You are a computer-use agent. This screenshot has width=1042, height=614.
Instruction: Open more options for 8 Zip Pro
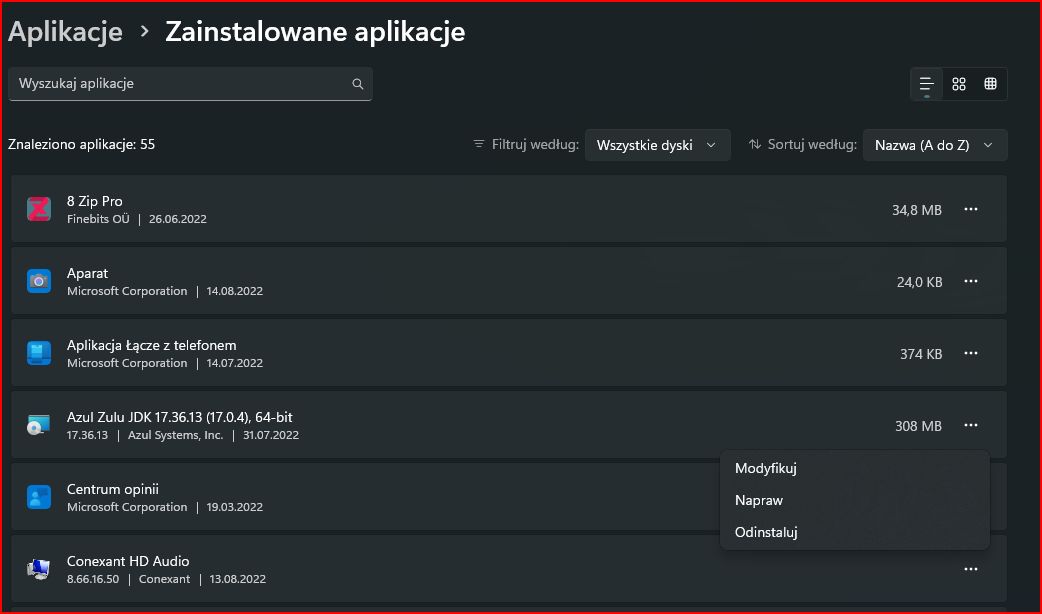pyautogui.click(x=971, y=209)
